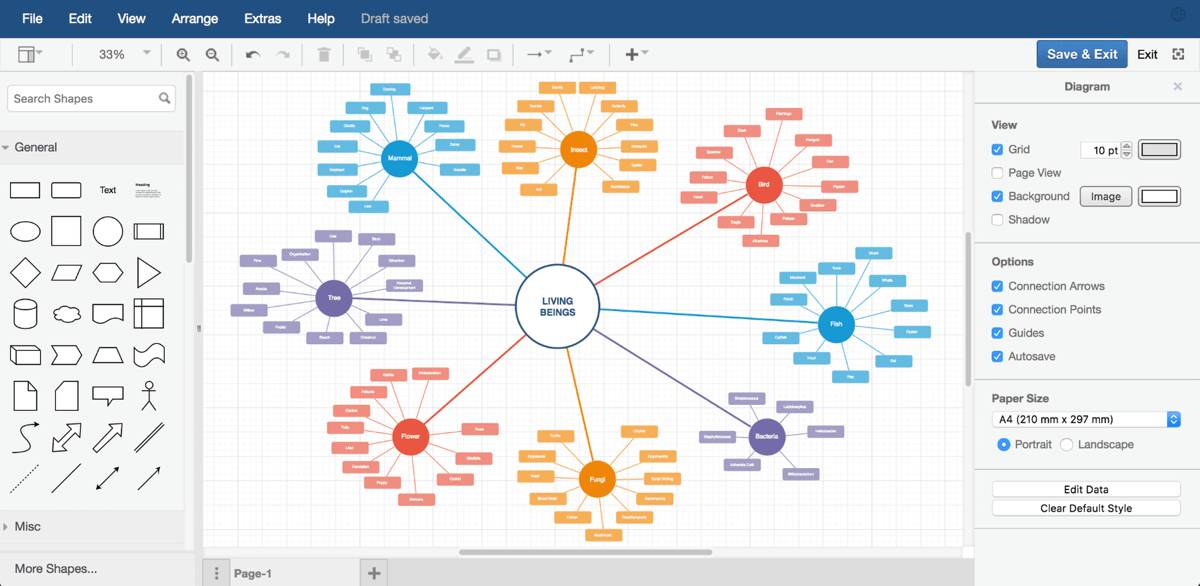Screen dimensions: 1200x586
Task: Select the curved S arrow shape
Action: [x=25, y=437]
